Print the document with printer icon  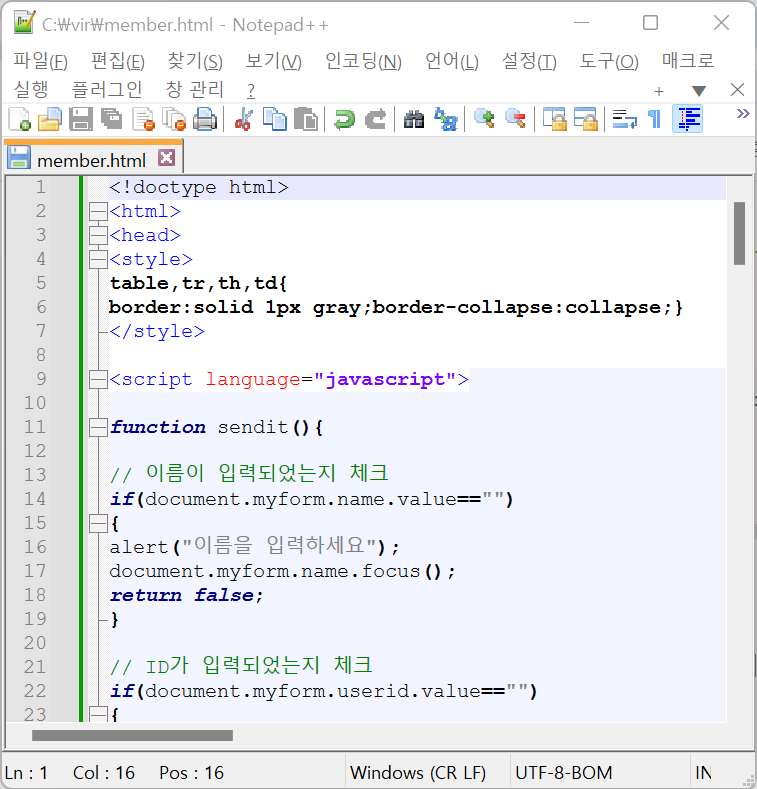click(x=205, y=120)
